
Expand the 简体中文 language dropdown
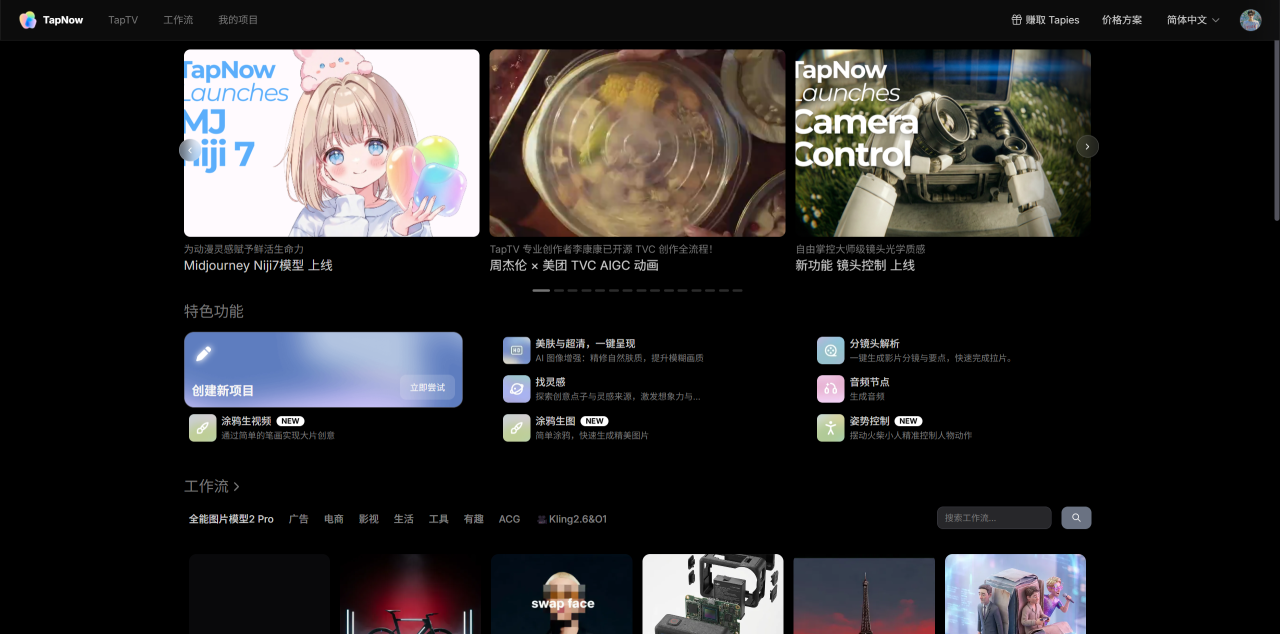click(x=1193, y=20)
